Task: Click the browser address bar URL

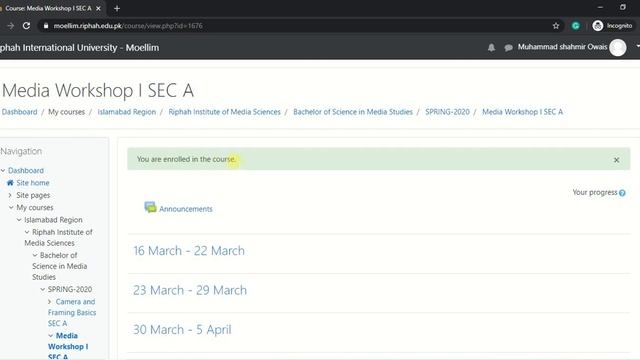Action: coord(128,26)
